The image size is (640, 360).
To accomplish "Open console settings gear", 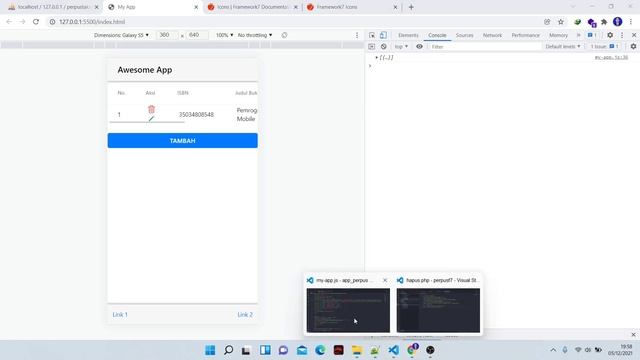I will point(633,47).
